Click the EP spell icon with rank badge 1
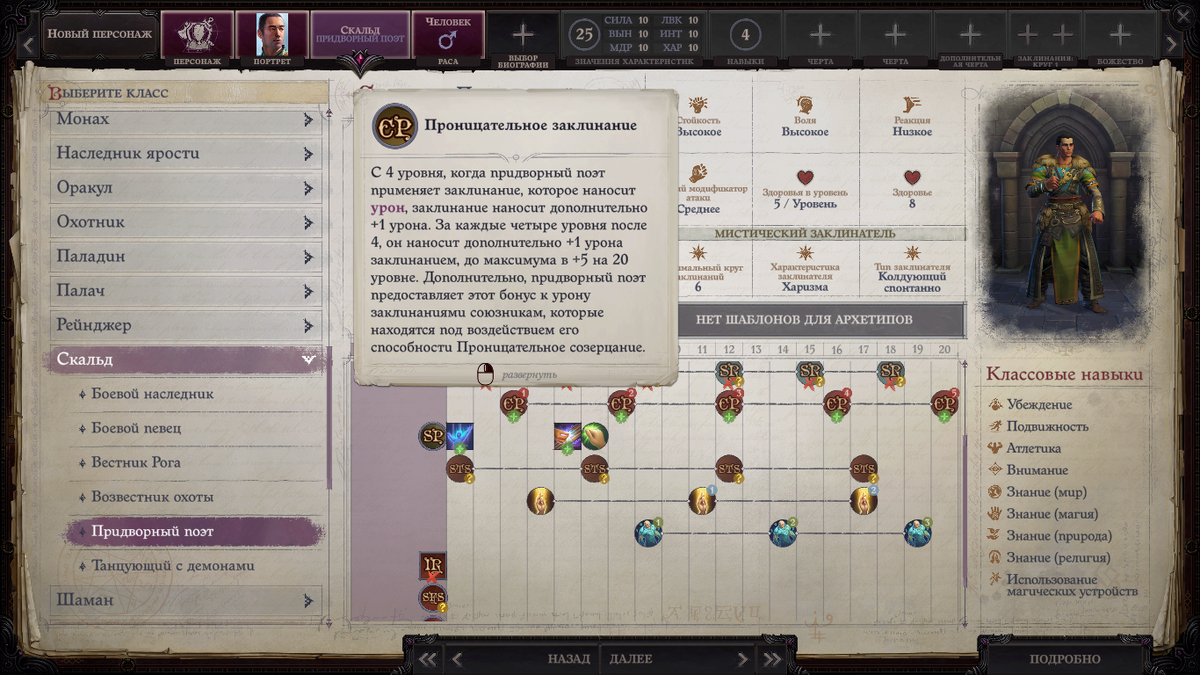 click(513, 404)
